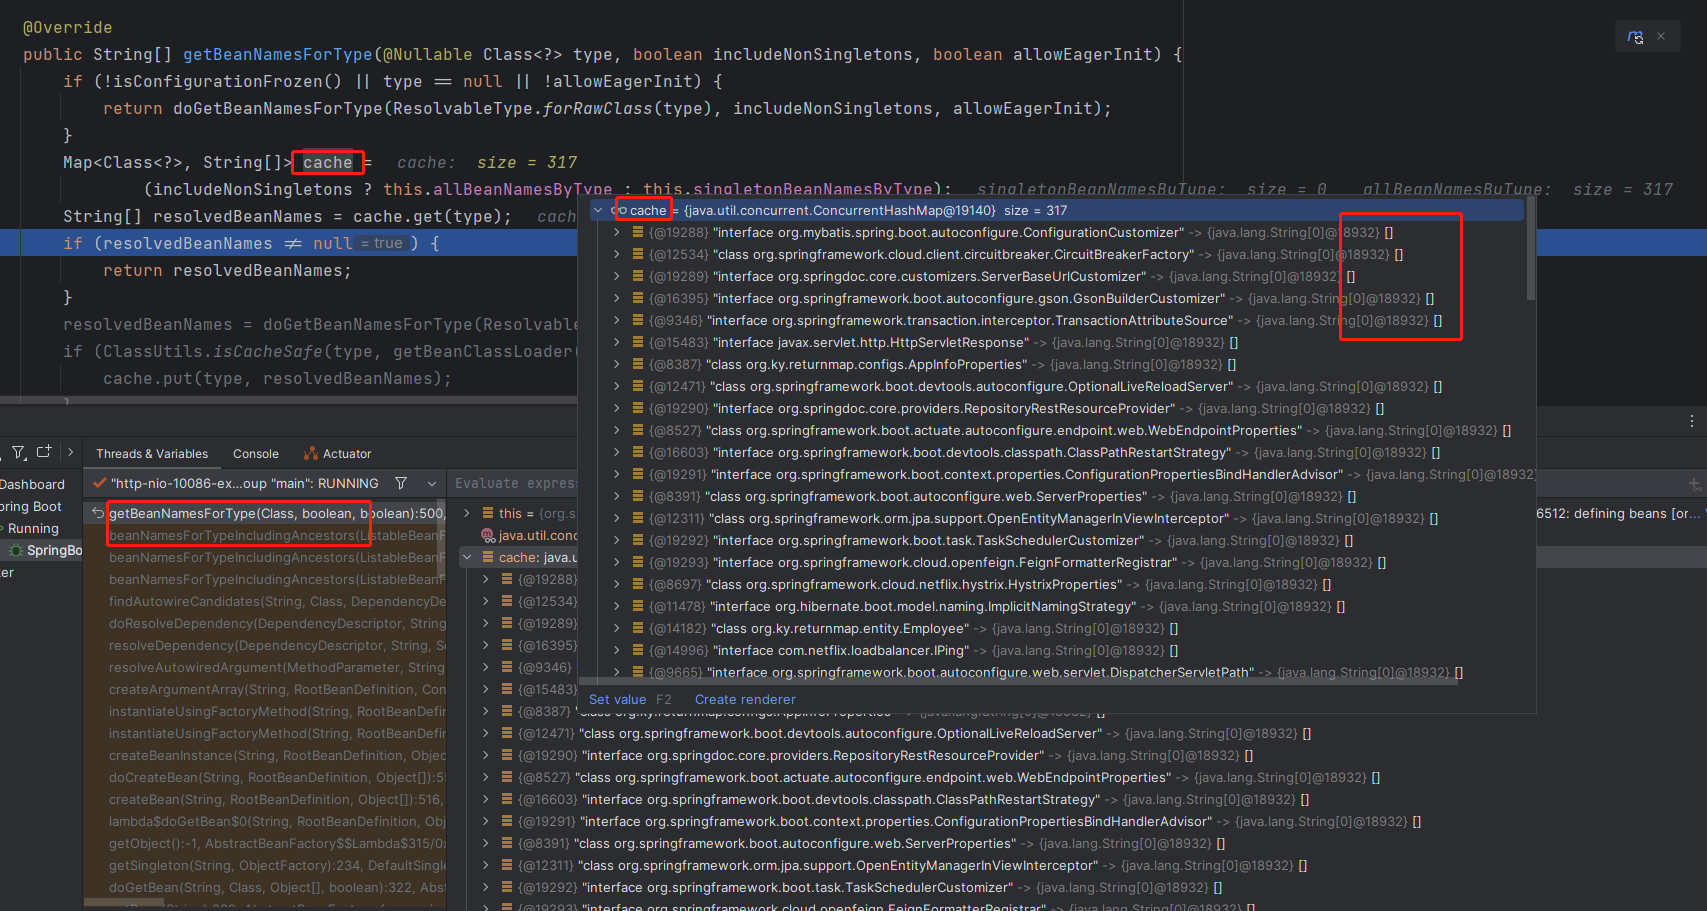
Task: Click map entry icon for AppInfoProperties
Action: click(x=638, y=364)
